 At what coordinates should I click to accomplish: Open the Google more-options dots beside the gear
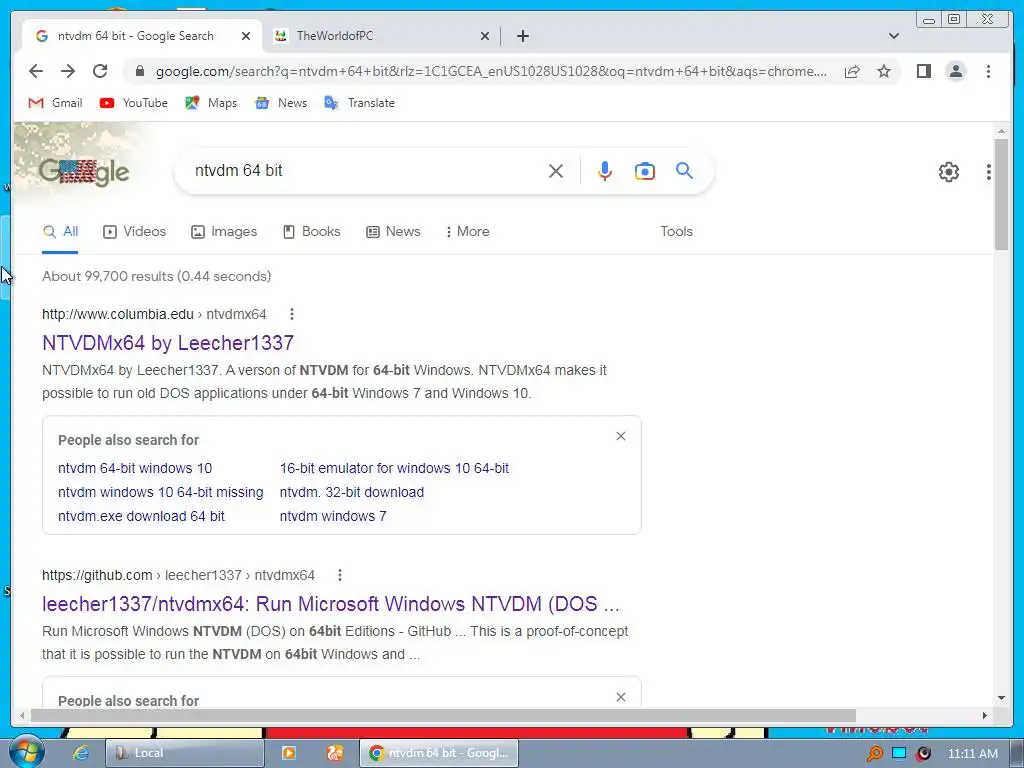pos(989,172)
